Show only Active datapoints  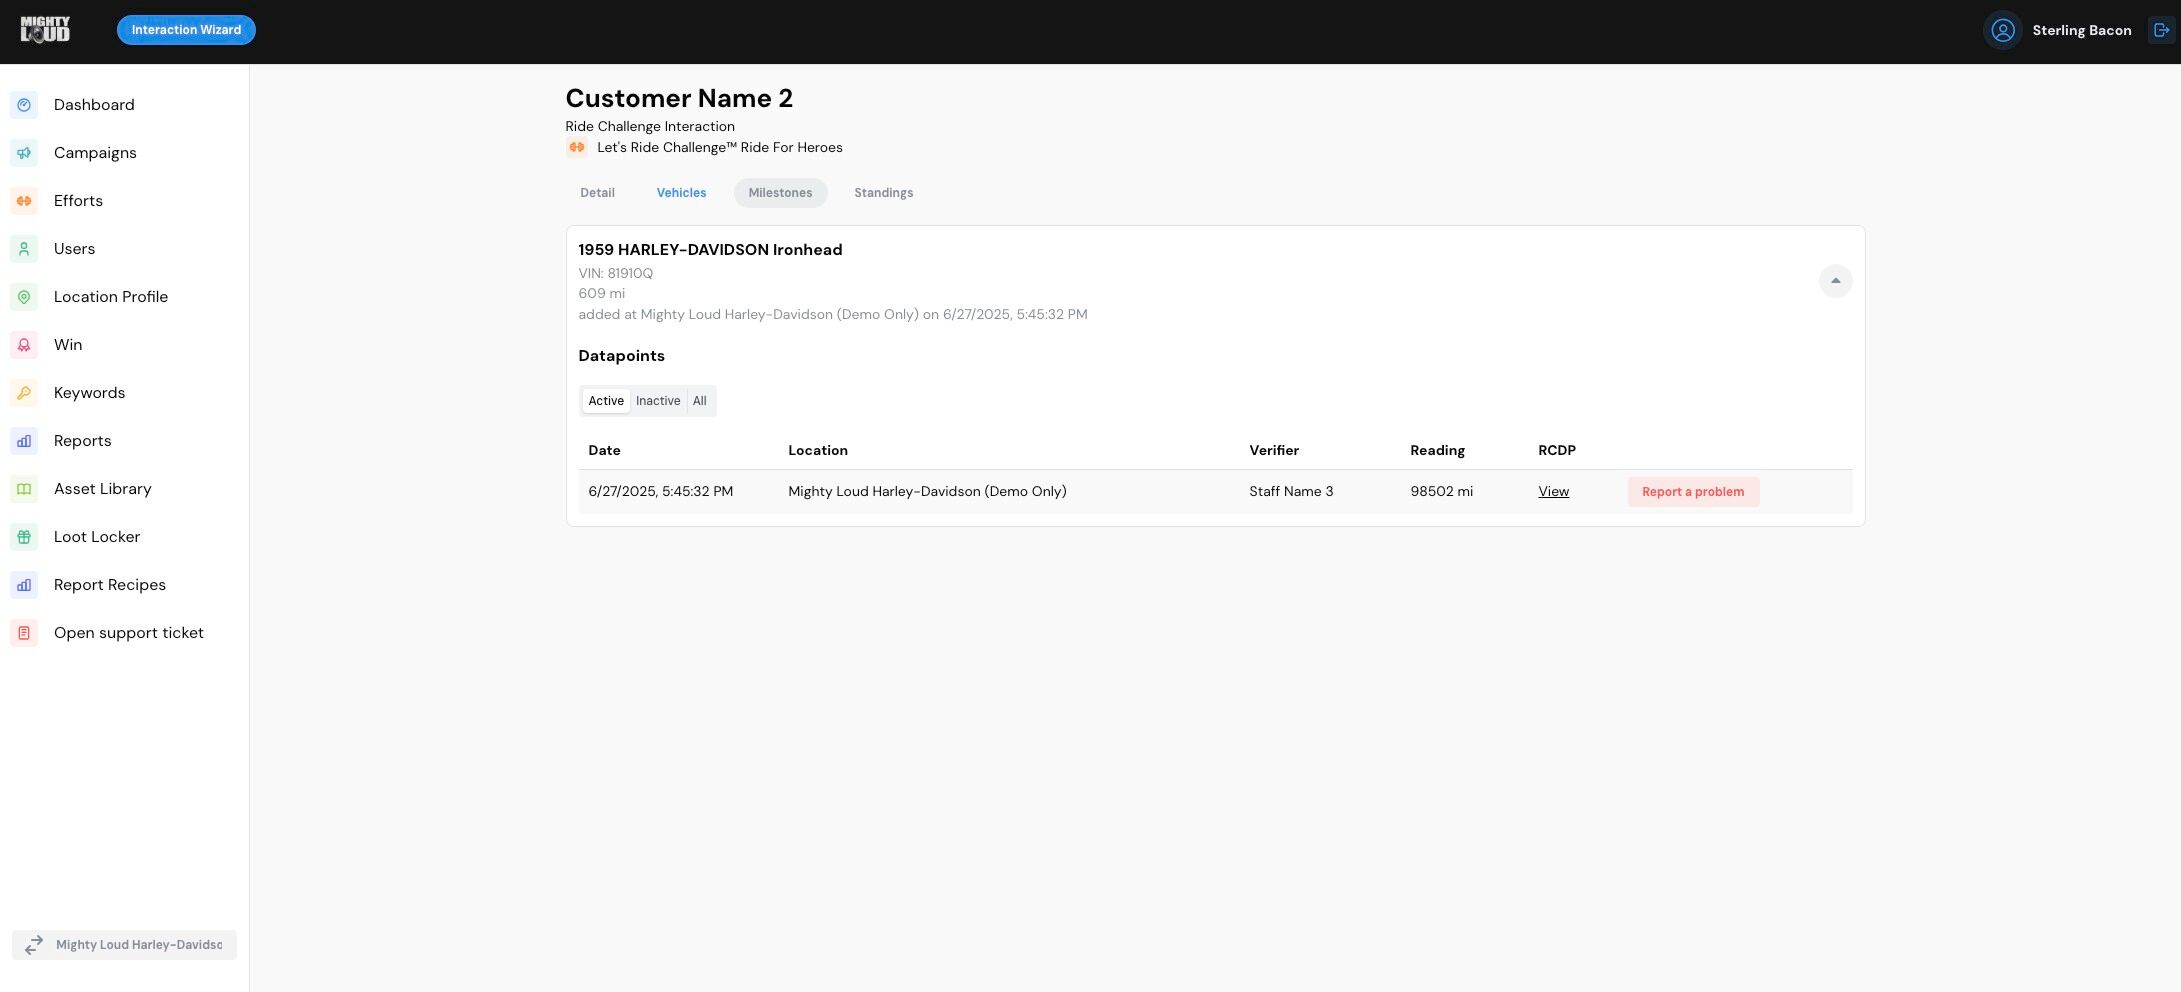(606, 401)
